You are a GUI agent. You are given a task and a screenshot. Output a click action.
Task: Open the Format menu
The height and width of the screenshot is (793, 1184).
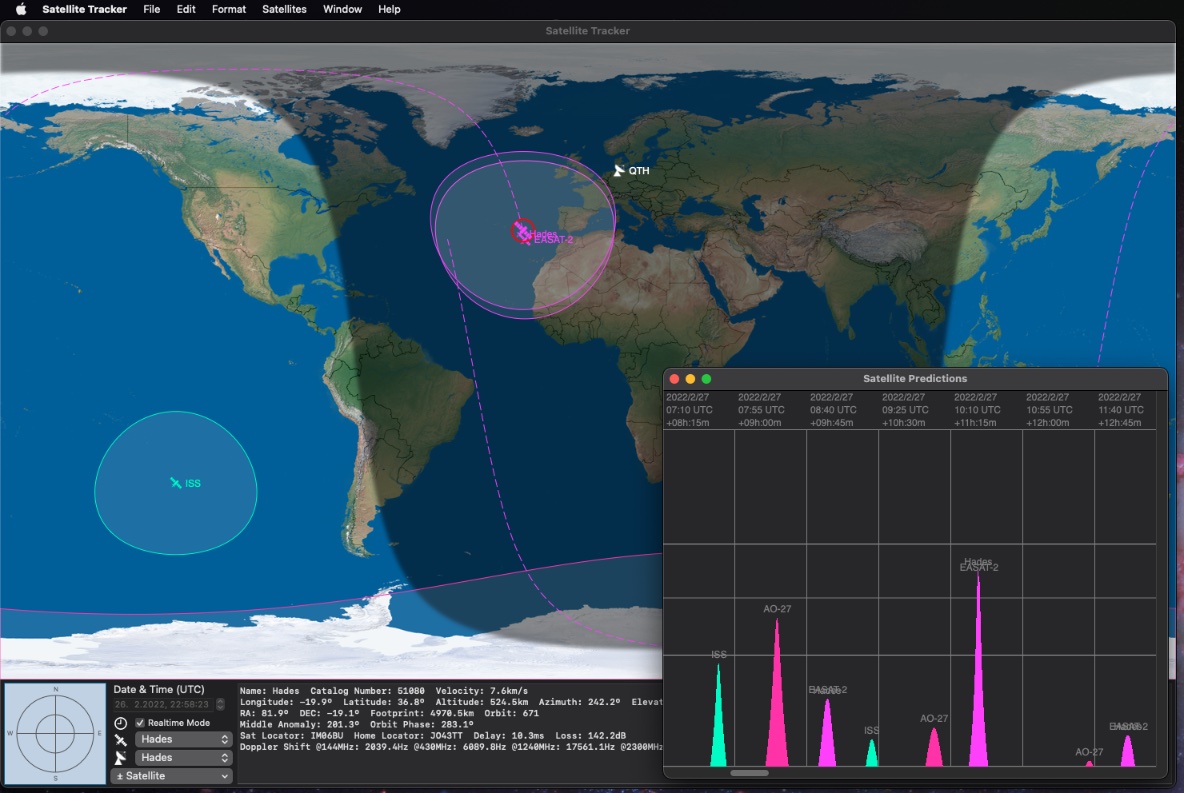(229, 9)
